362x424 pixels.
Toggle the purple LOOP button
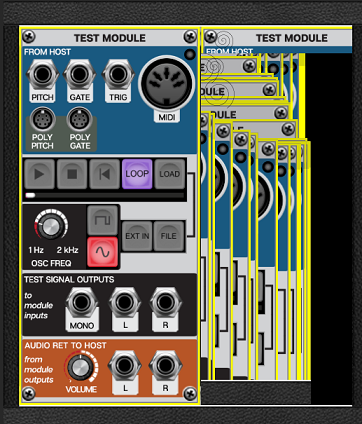(137, 174)
